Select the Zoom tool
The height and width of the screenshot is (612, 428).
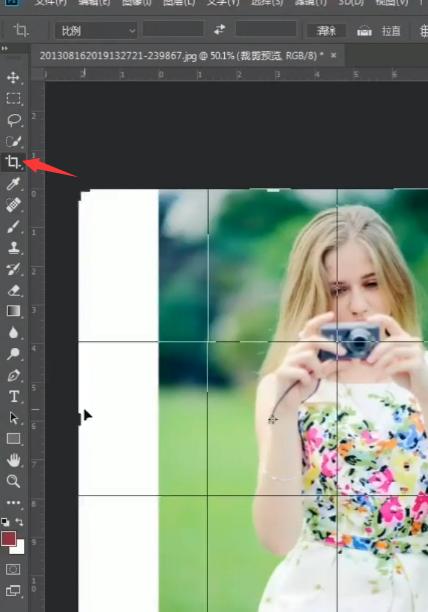click(13, 481)
